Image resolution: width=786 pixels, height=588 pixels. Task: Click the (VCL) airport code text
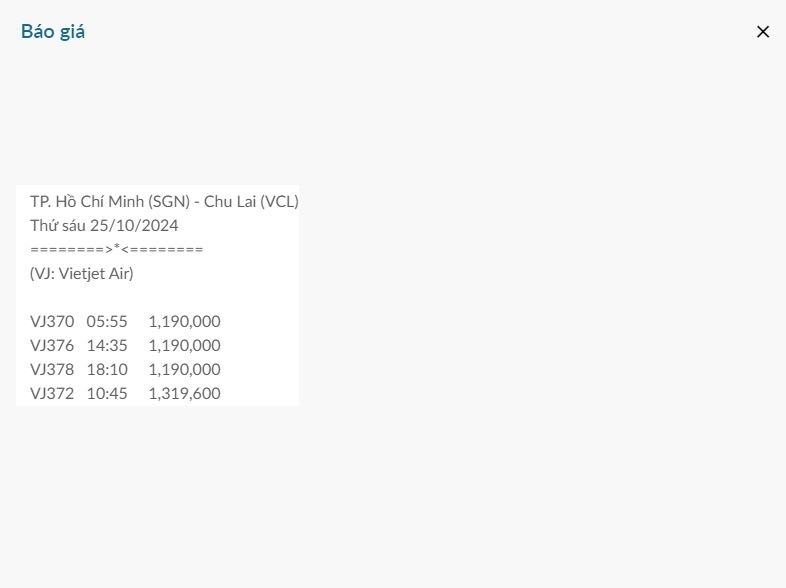pos(279,201)
